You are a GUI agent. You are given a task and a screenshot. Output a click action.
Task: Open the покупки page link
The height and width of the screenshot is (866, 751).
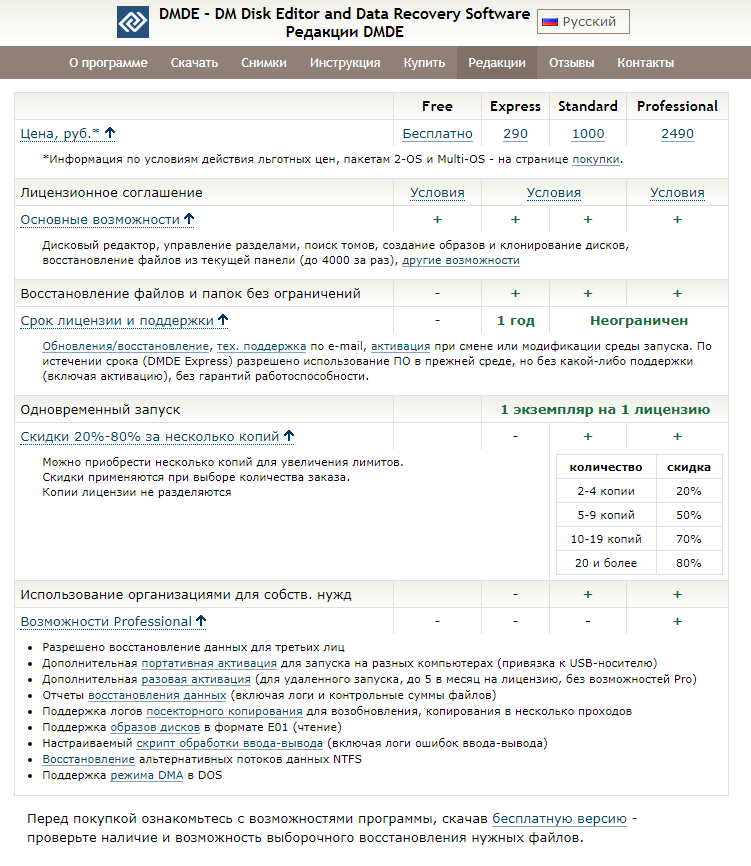pos(596,159)
